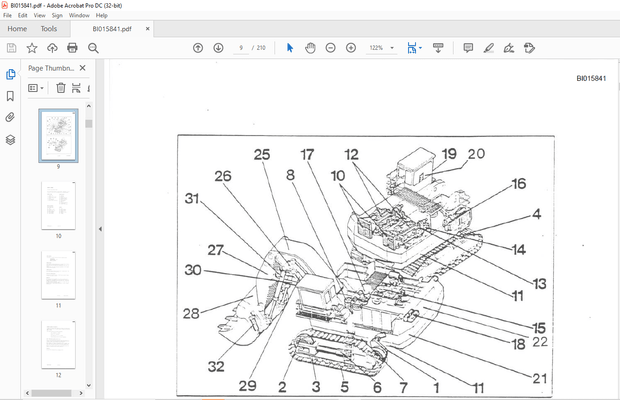Click the stamp tool icon
Image resolution: width=620 pixels, height=400 pixels.
click(x=529, y=48)
